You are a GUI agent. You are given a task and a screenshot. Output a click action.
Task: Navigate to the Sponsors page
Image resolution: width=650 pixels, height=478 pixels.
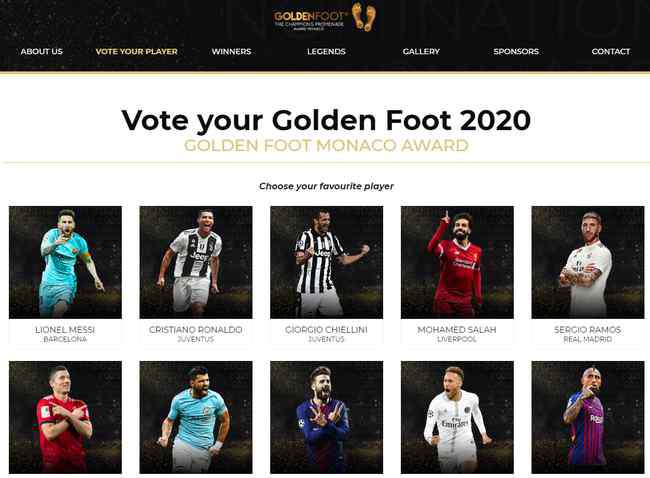(x=516, y=51)
